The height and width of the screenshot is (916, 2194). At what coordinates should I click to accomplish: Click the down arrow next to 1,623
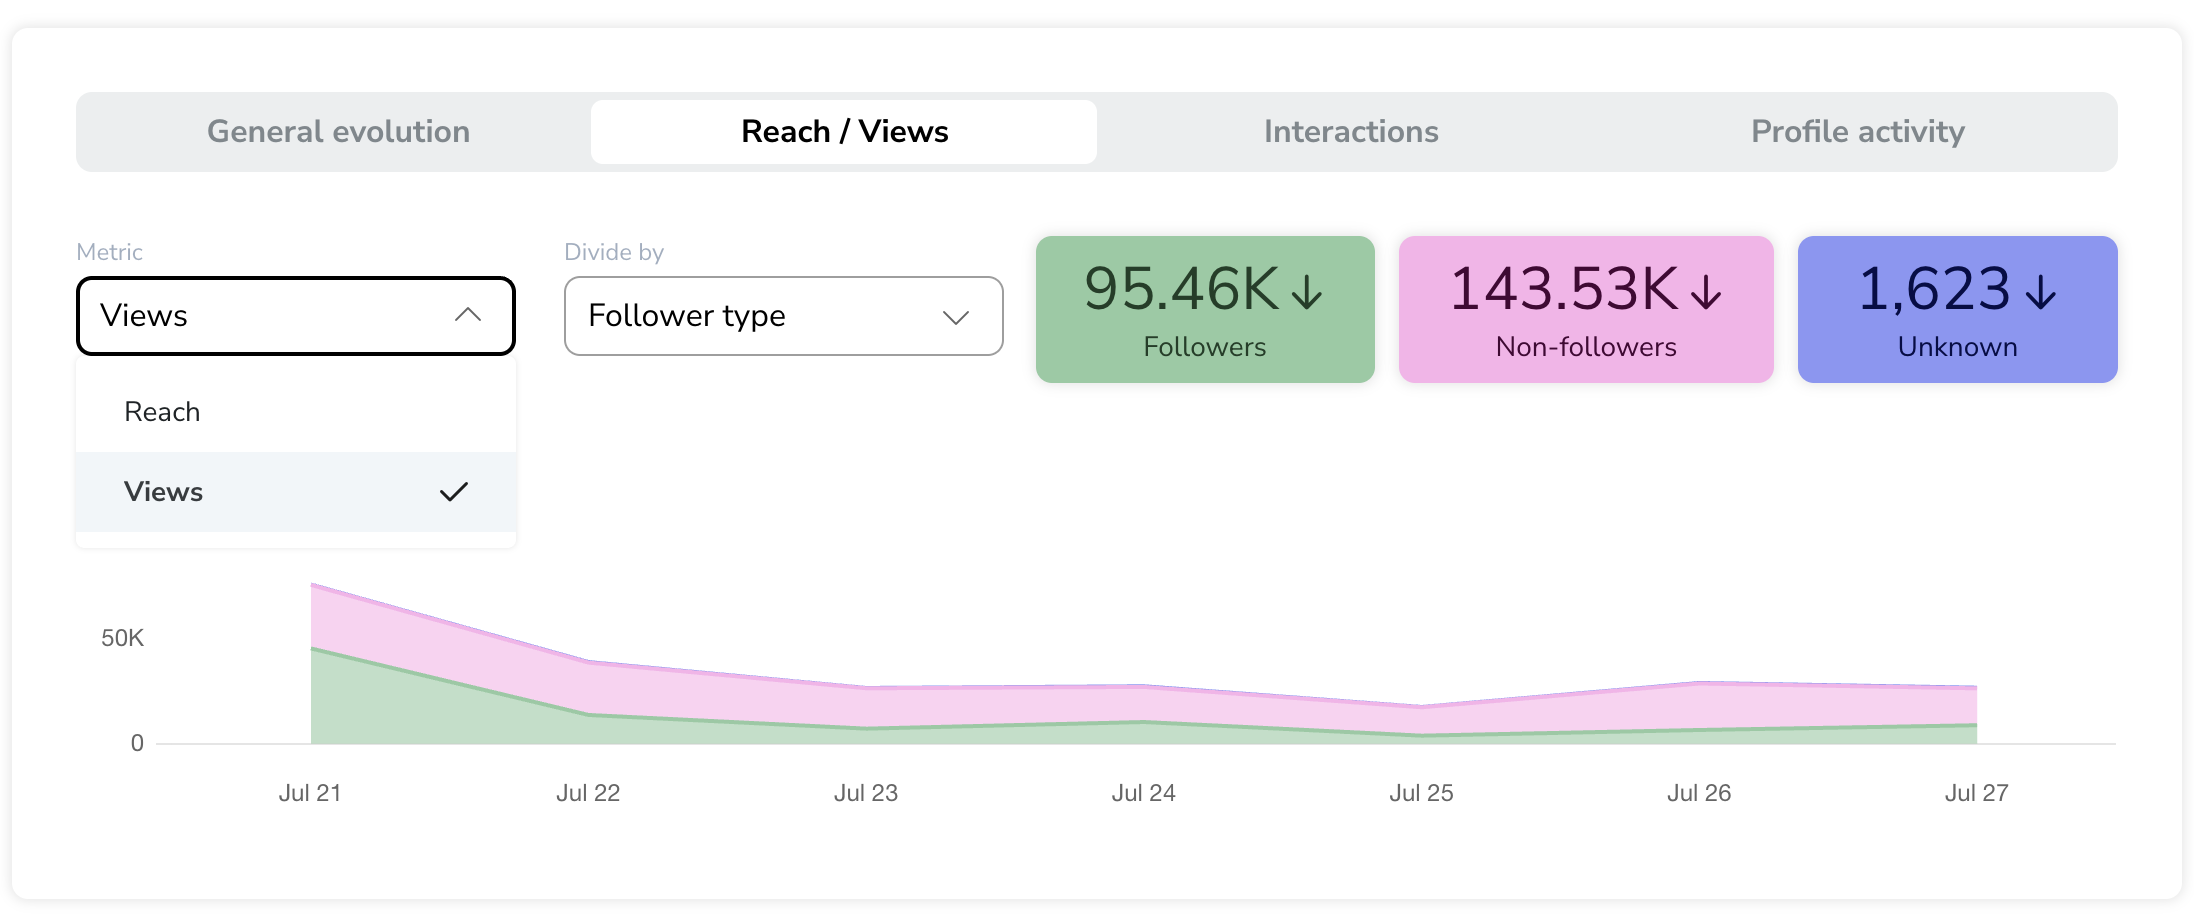2040,292
